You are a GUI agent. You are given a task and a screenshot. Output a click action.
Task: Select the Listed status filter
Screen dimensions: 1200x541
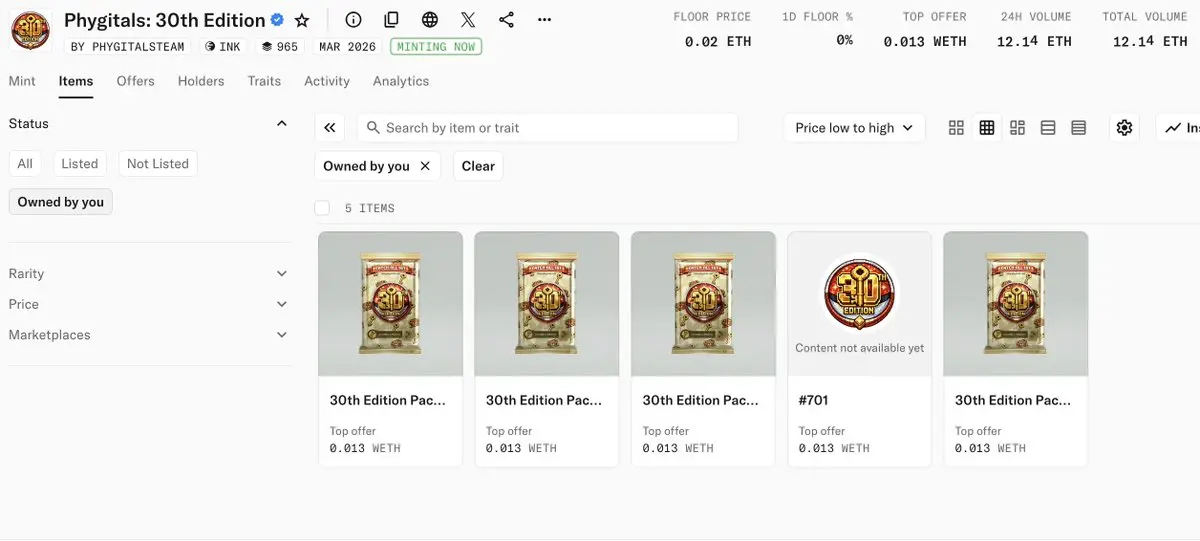tap(80, 164)
